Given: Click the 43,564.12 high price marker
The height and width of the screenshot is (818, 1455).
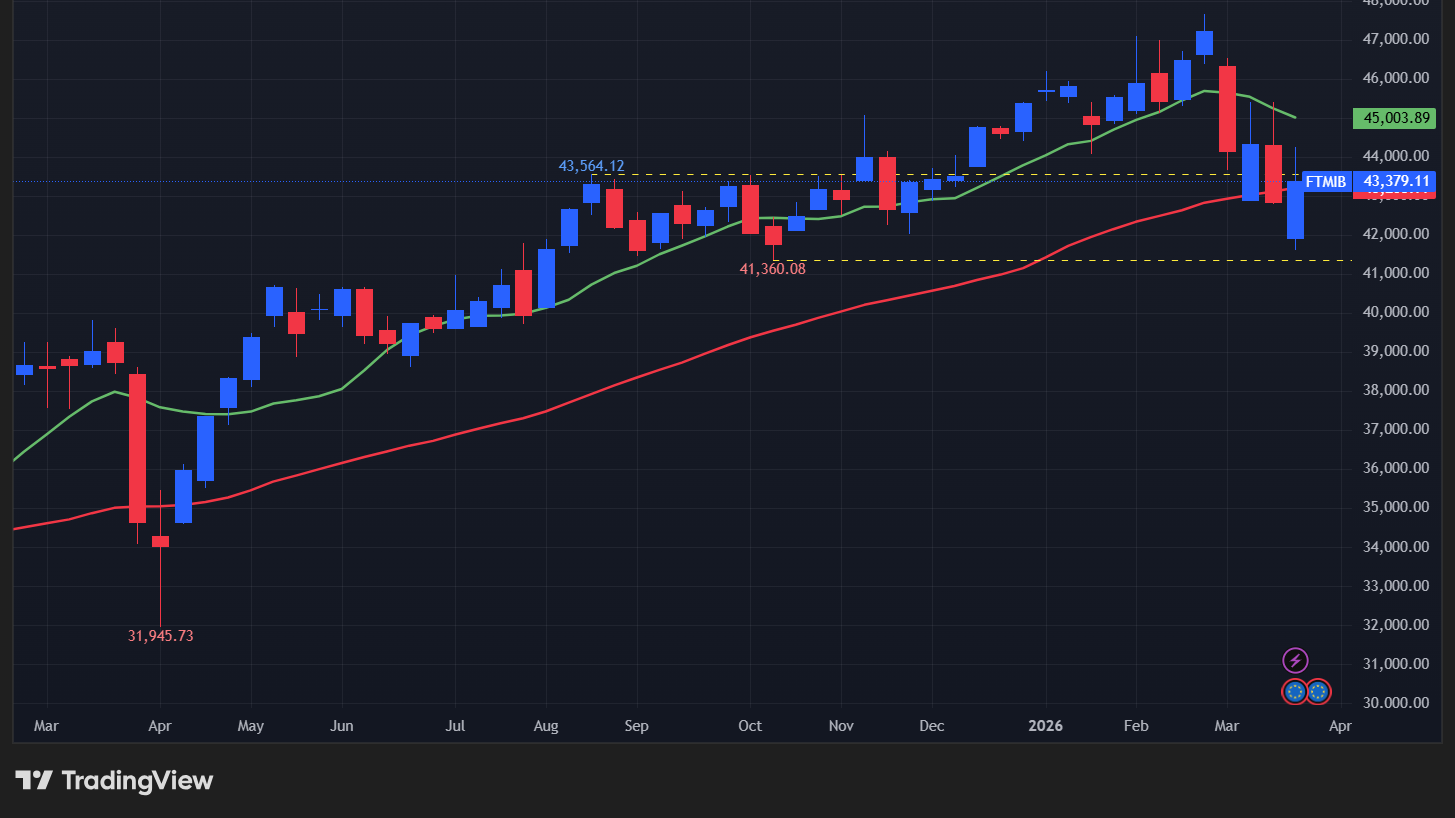Looking at the screenshot, I should (591, 165).
